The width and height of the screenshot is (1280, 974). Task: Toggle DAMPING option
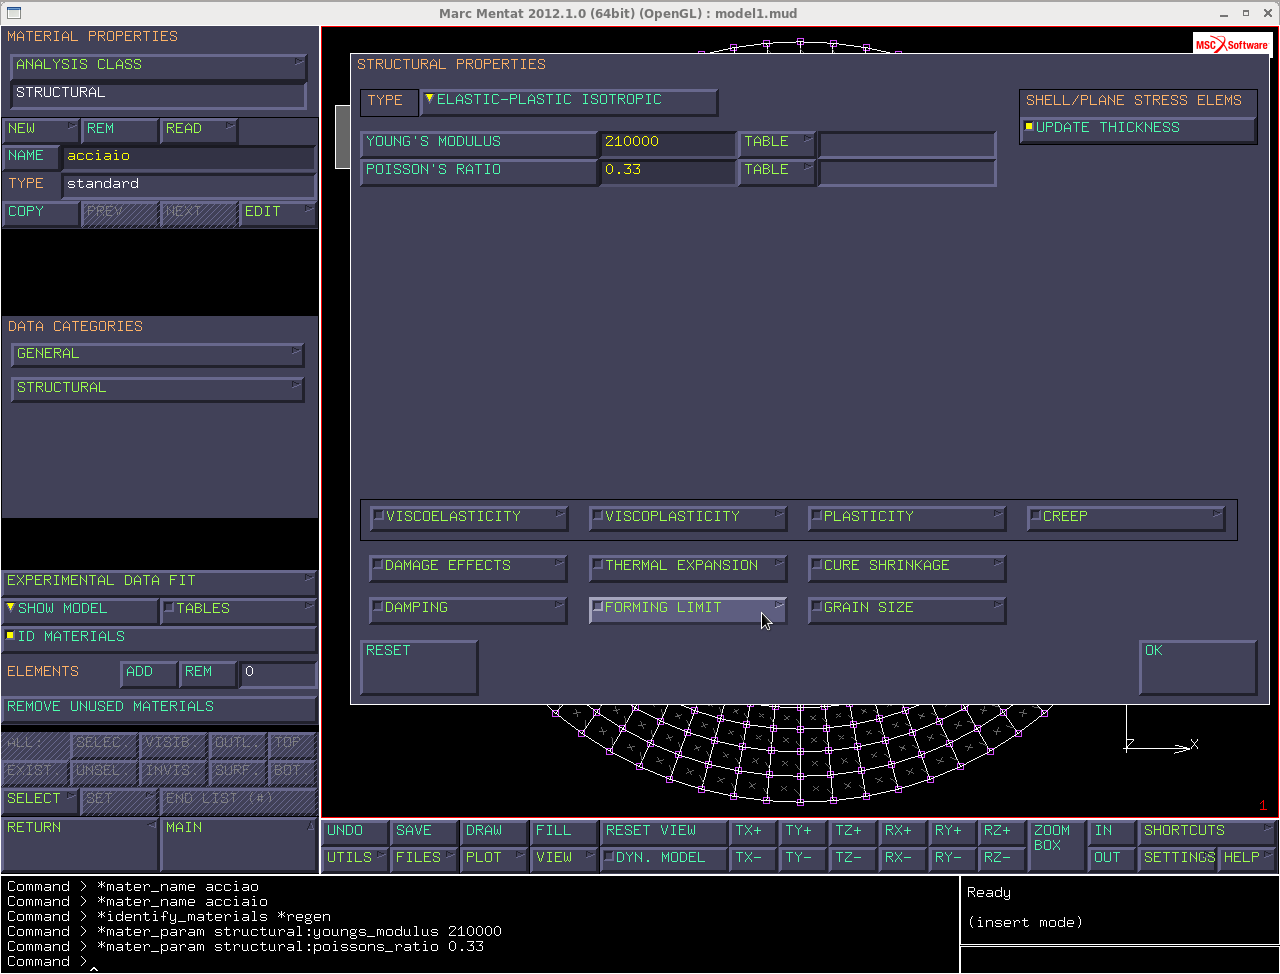coord(469,610)
